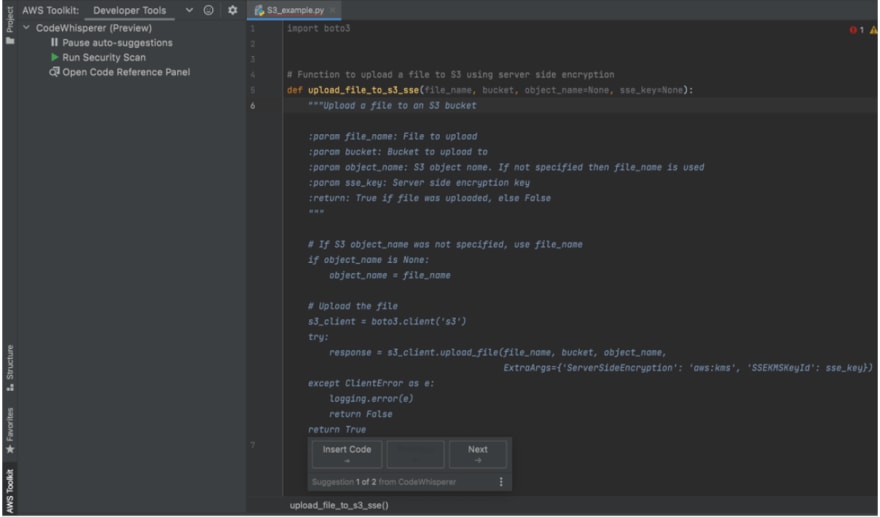
Task: Open the Favorites tool window tab
Action: (10, 431)
